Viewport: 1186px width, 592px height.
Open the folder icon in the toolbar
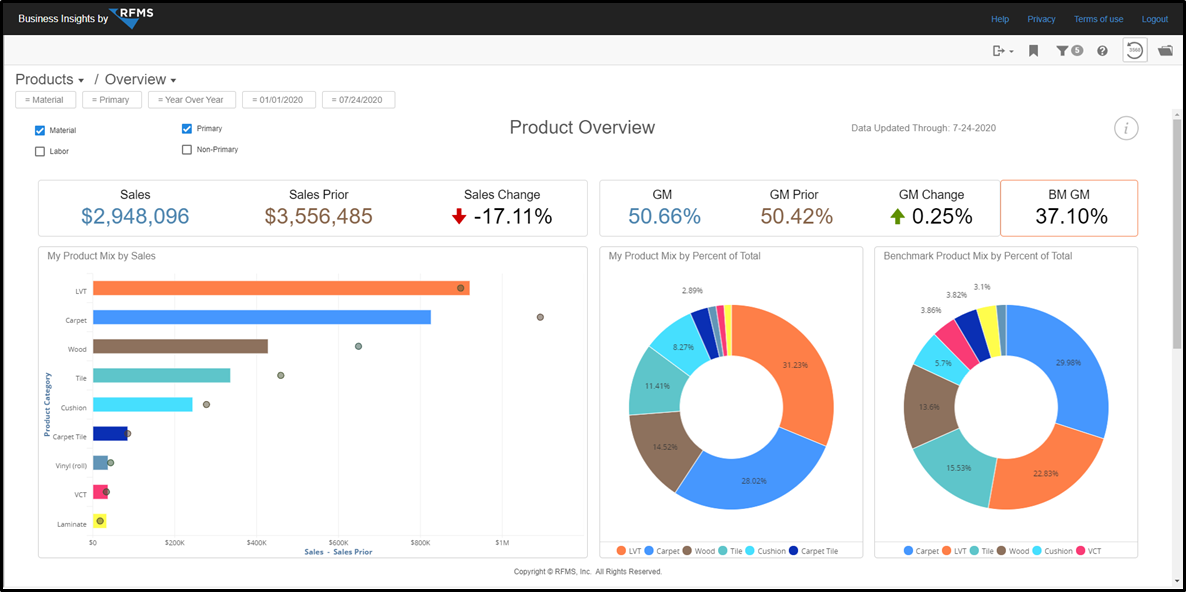point(1165,51)
